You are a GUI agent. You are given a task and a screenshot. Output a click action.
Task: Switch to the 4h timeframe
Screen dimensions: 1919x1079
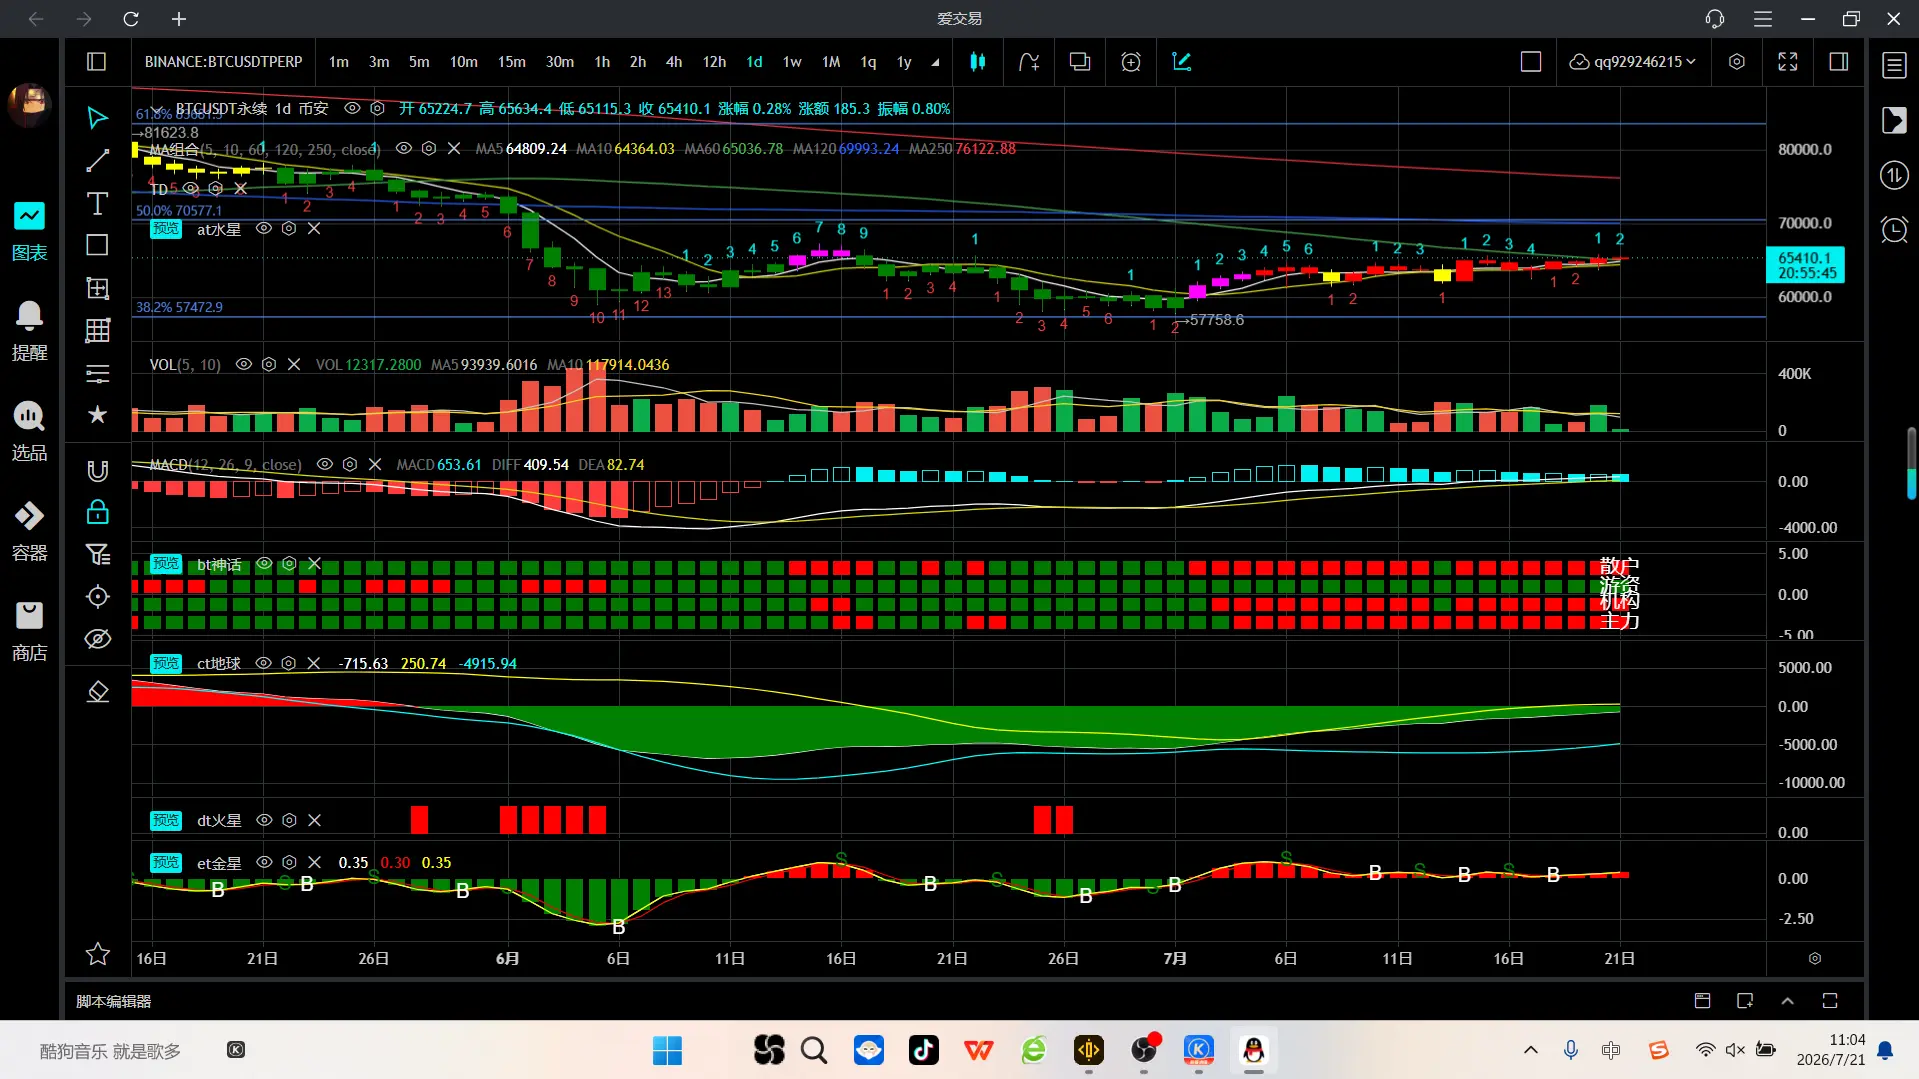coord(674,62)
